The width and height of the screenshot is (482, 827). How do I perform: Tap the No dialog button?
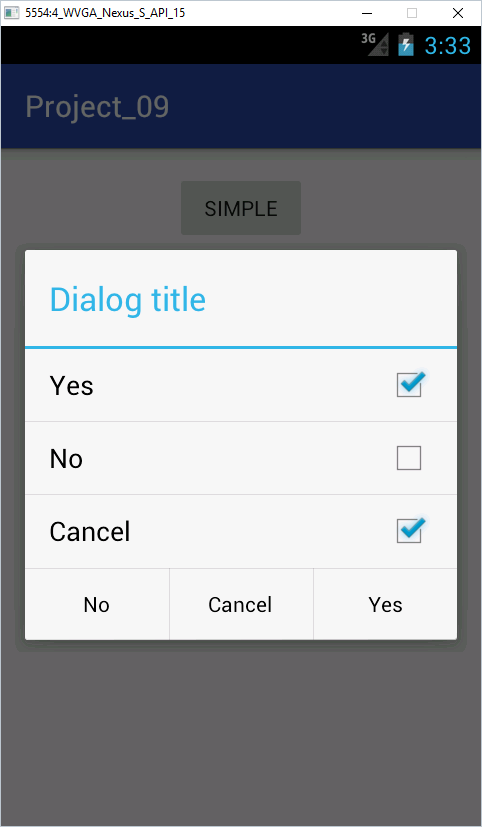tap(97, 604)
